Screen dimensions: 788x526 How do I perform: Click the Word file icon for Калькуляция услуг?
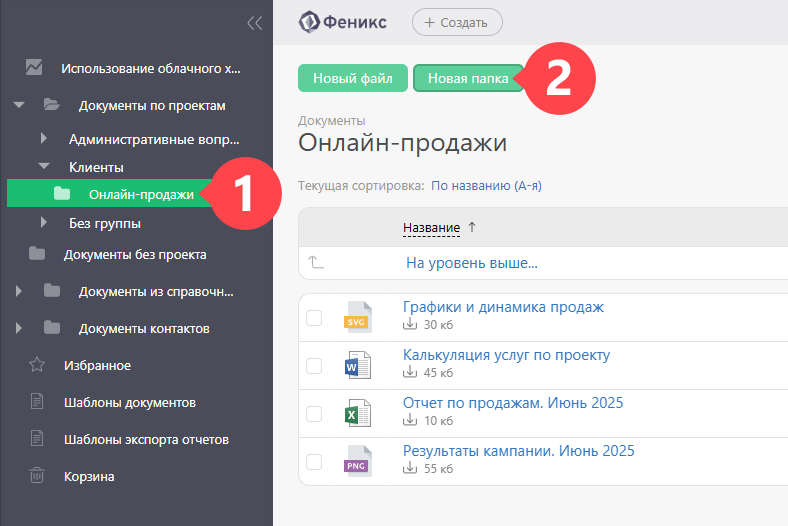[358, 365]
